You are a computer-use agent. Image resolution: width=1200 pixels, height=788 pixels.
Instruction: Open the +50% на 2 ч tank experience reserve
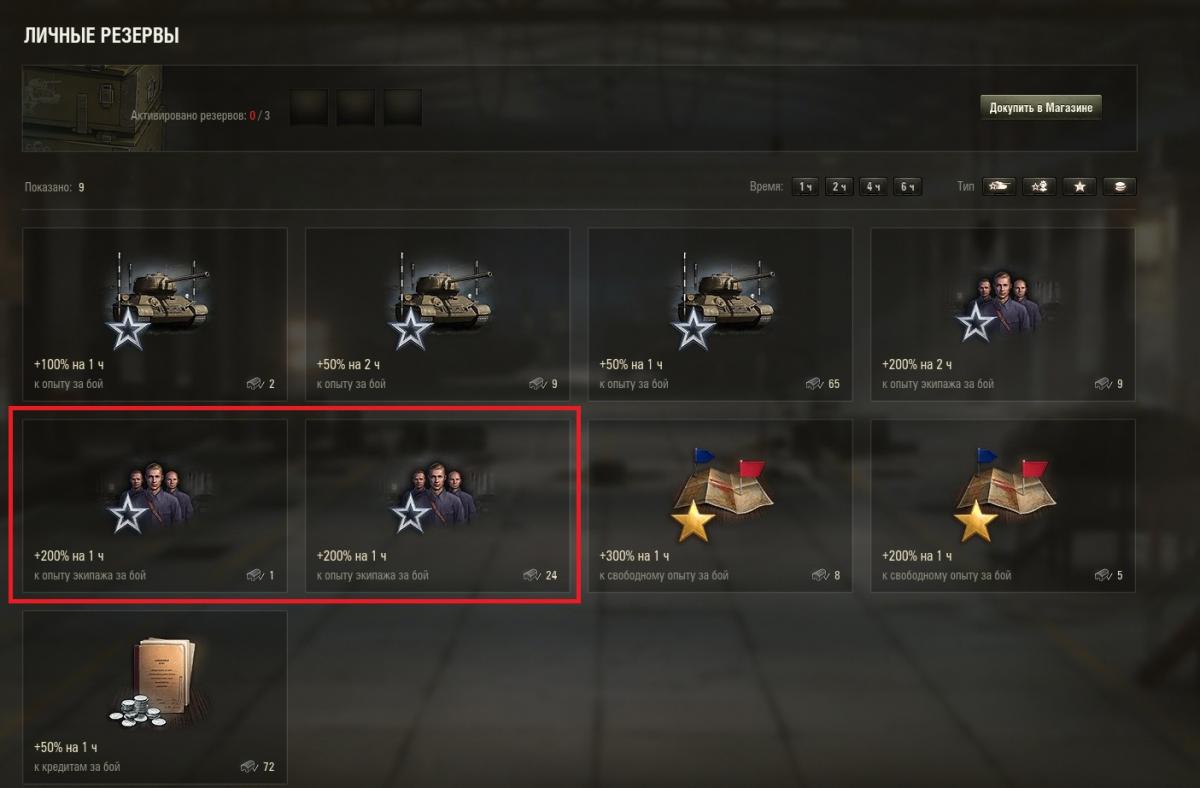438,314
